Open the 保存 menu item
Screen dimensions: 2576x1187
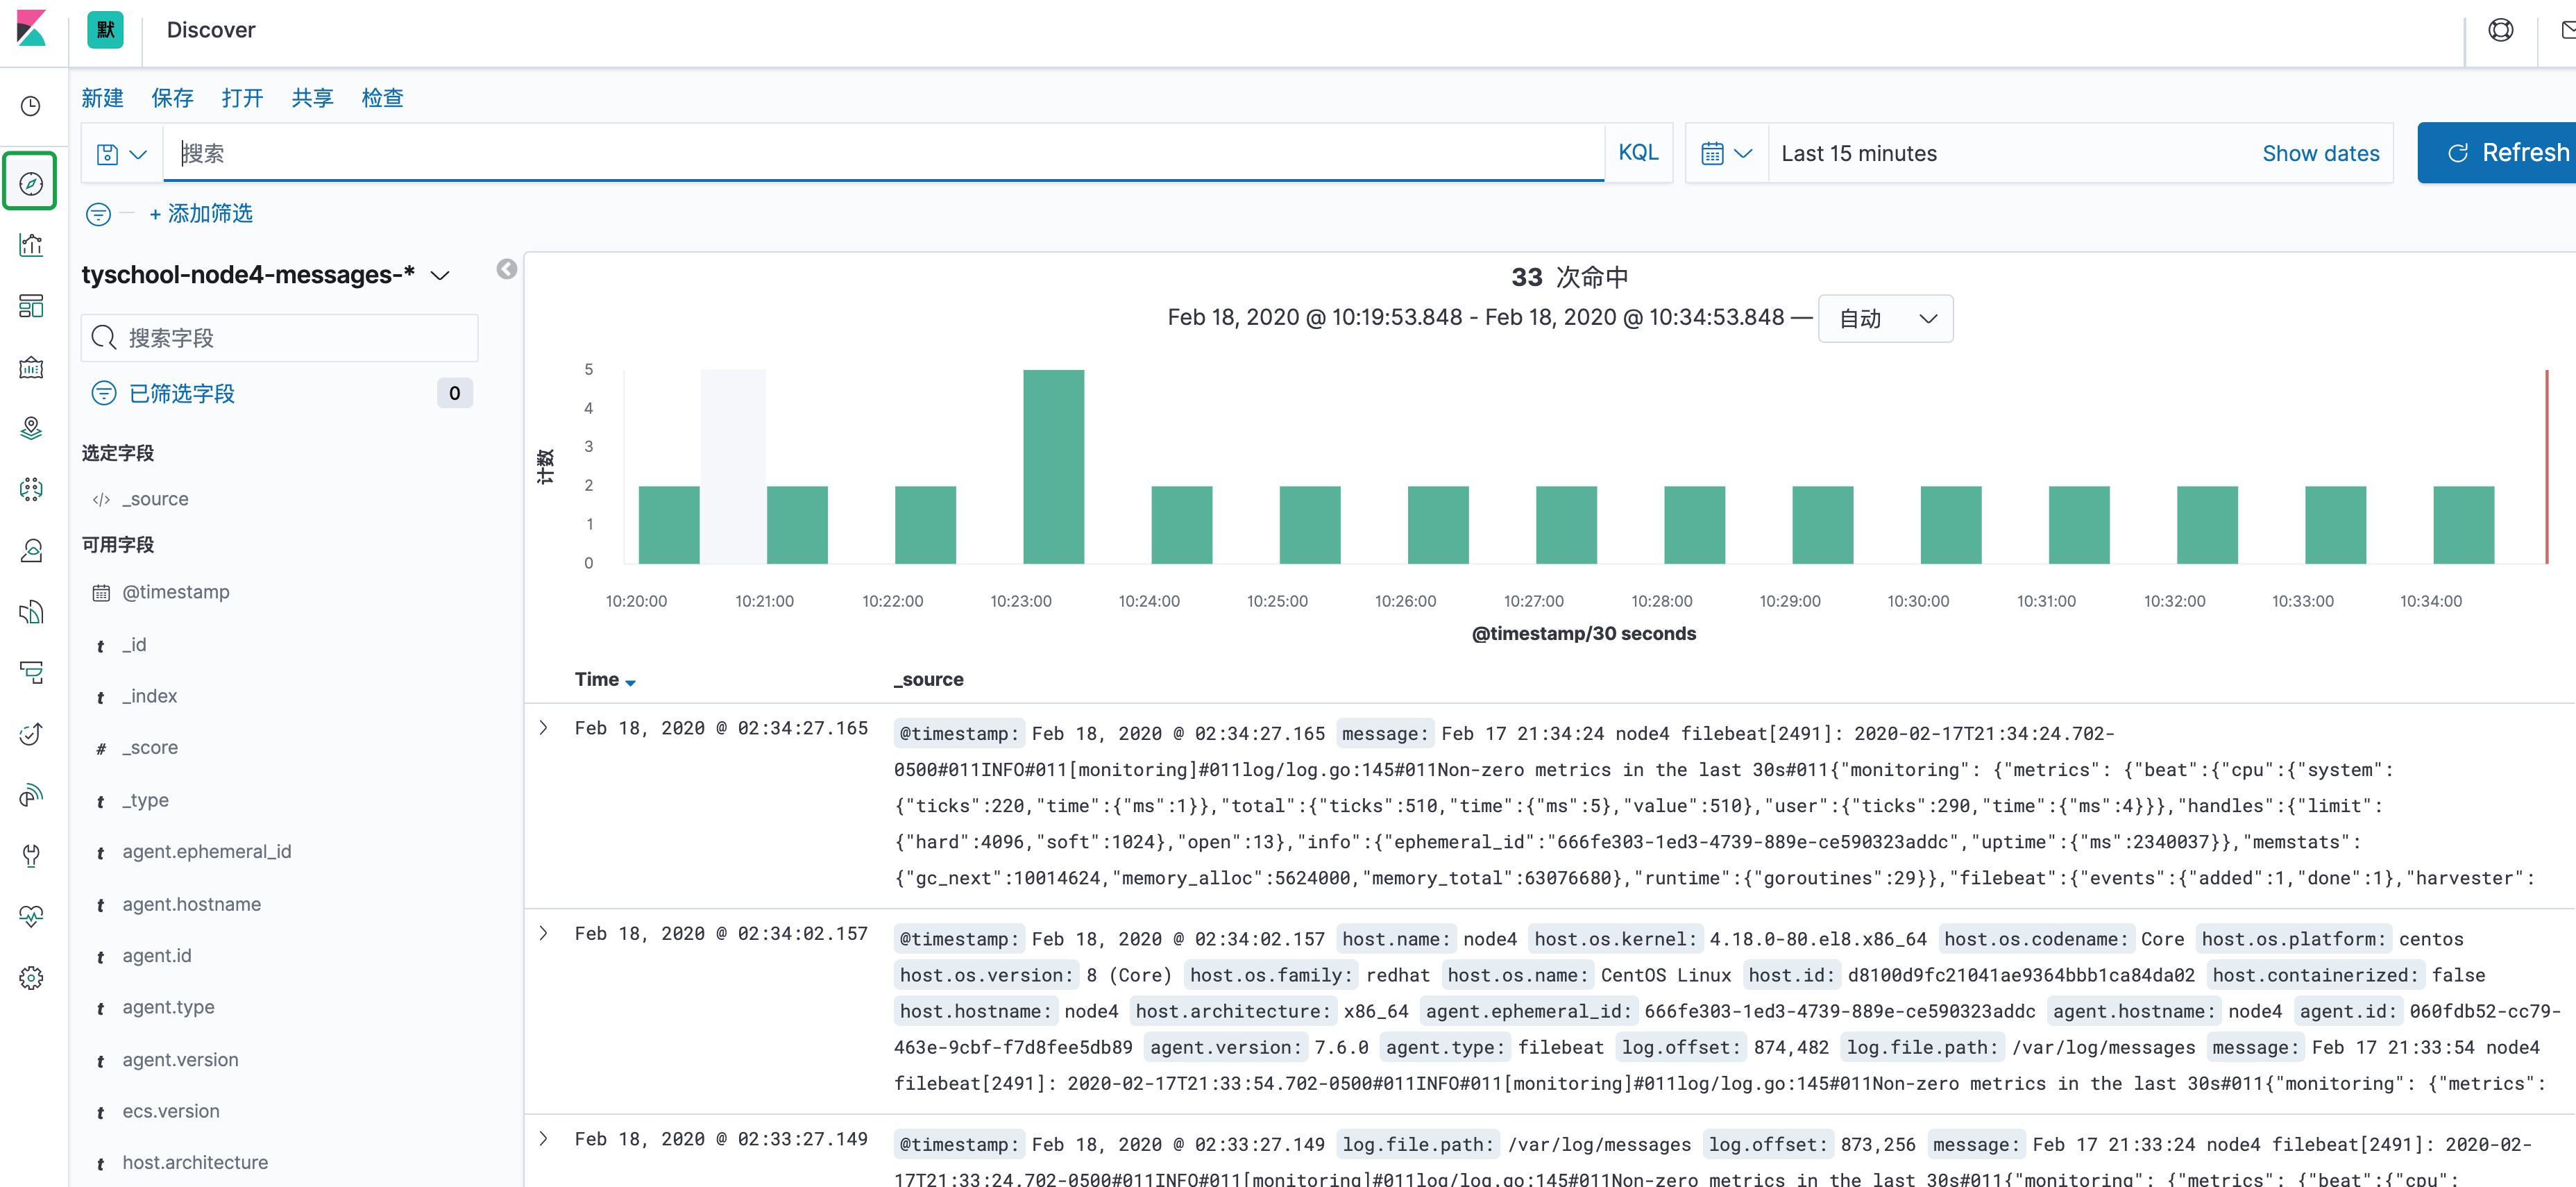click(172, 98)
